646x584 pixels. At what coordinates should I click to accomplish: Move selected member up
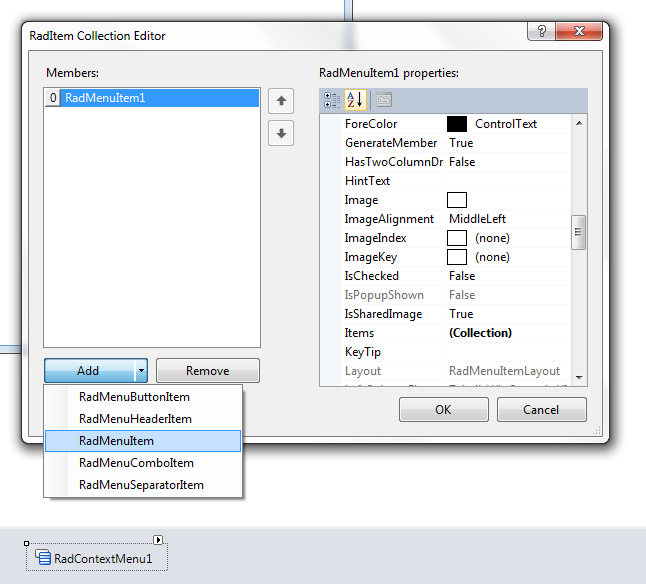(281, 101)
